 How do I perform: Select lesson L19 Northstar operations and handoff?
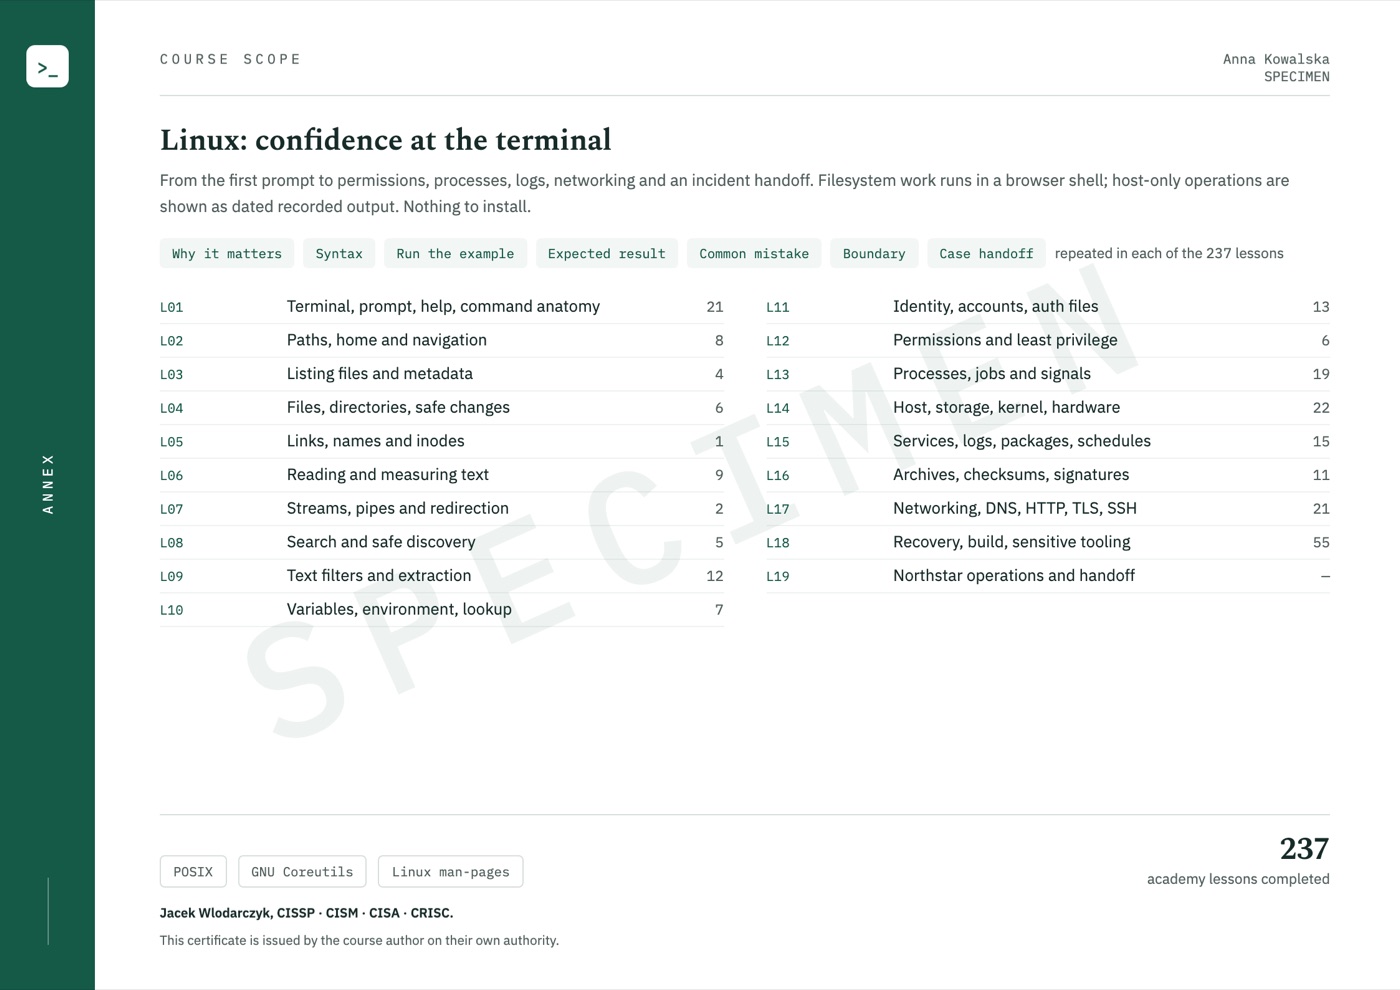click(1048, 576)
